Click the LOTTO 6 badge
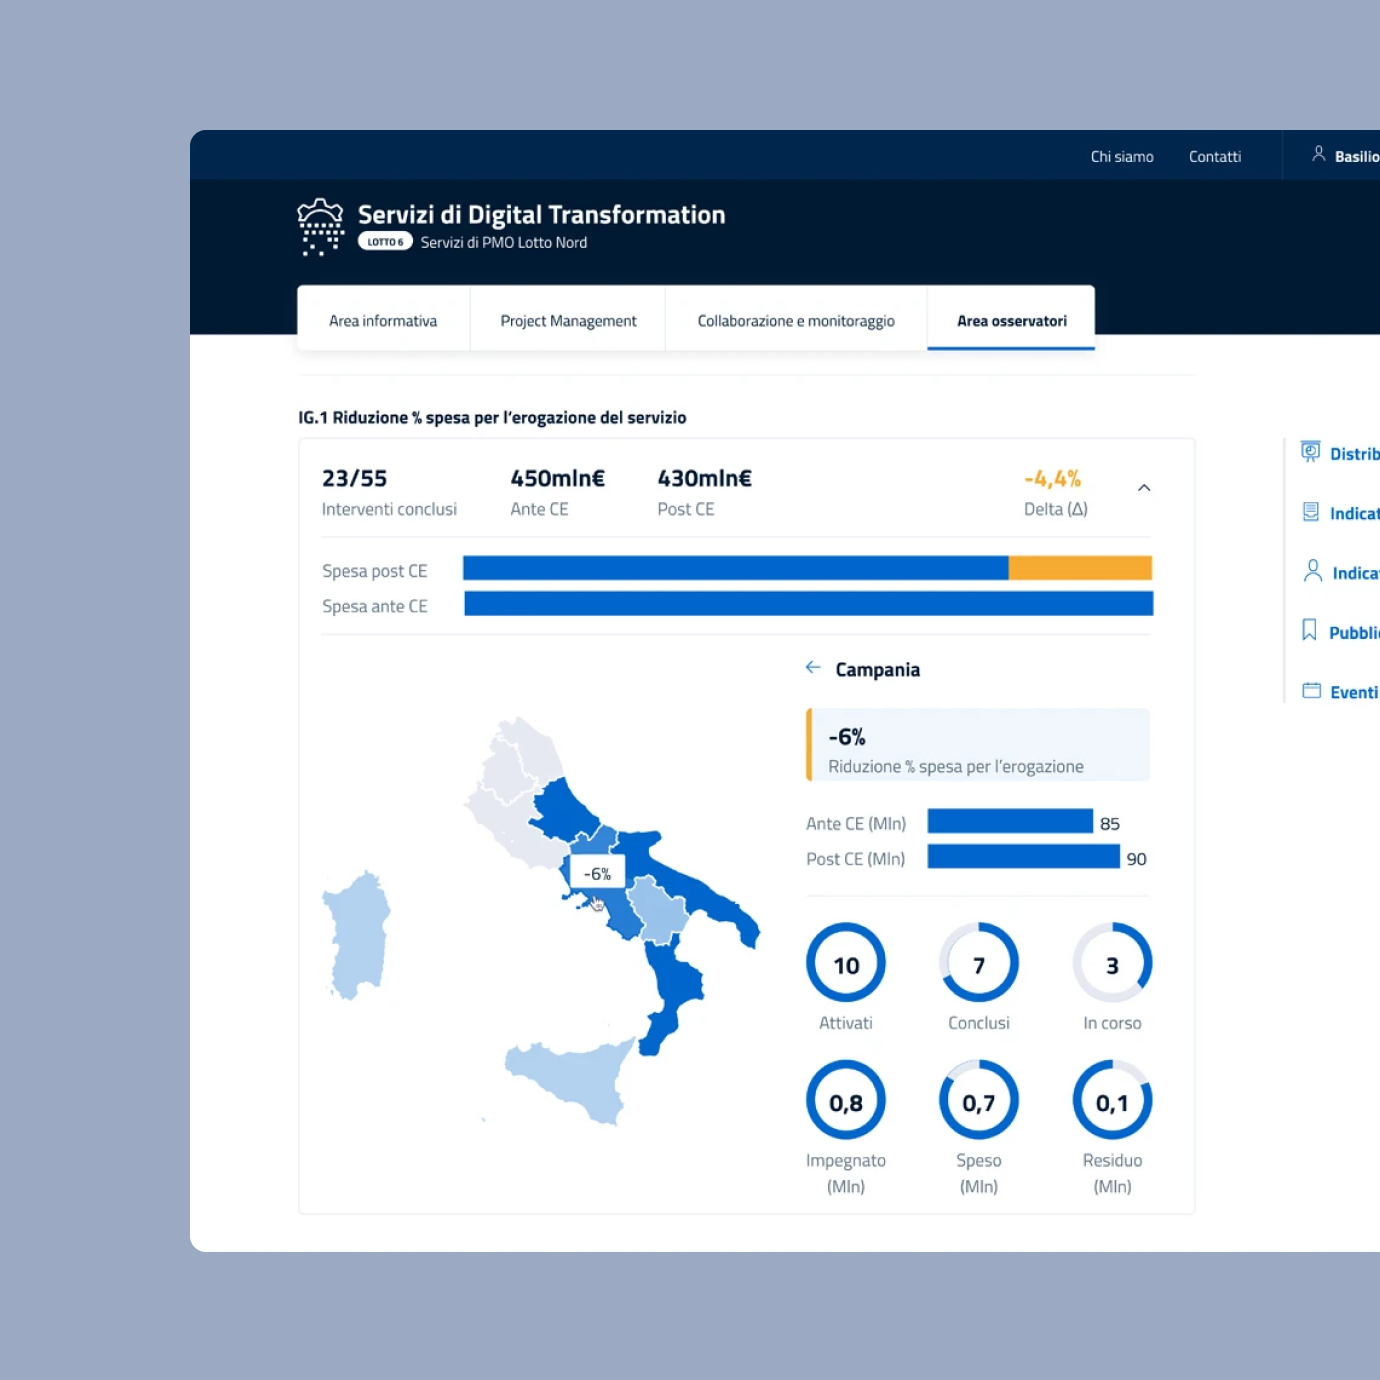Image resolution: width=1380 pixels, height=1380 pixels. point(385,242)
